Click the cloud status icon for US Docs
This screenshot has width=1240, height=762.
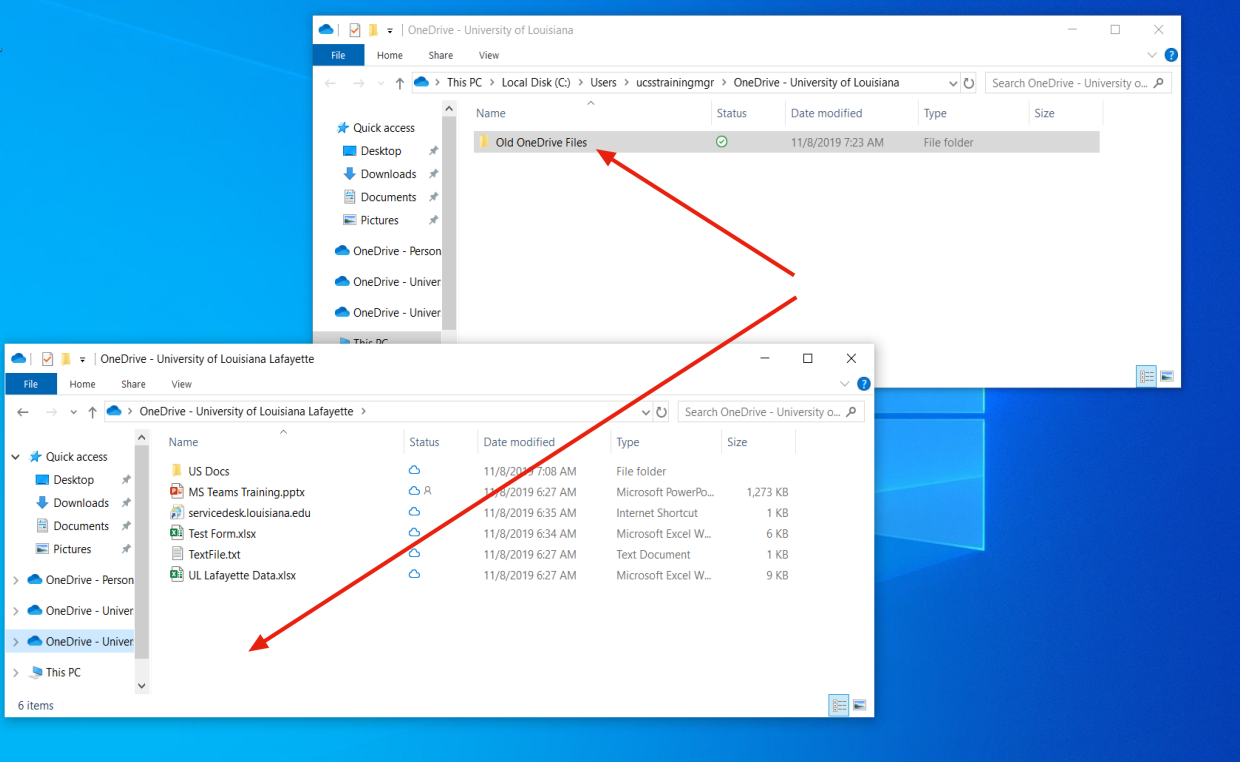coord(414,470)
